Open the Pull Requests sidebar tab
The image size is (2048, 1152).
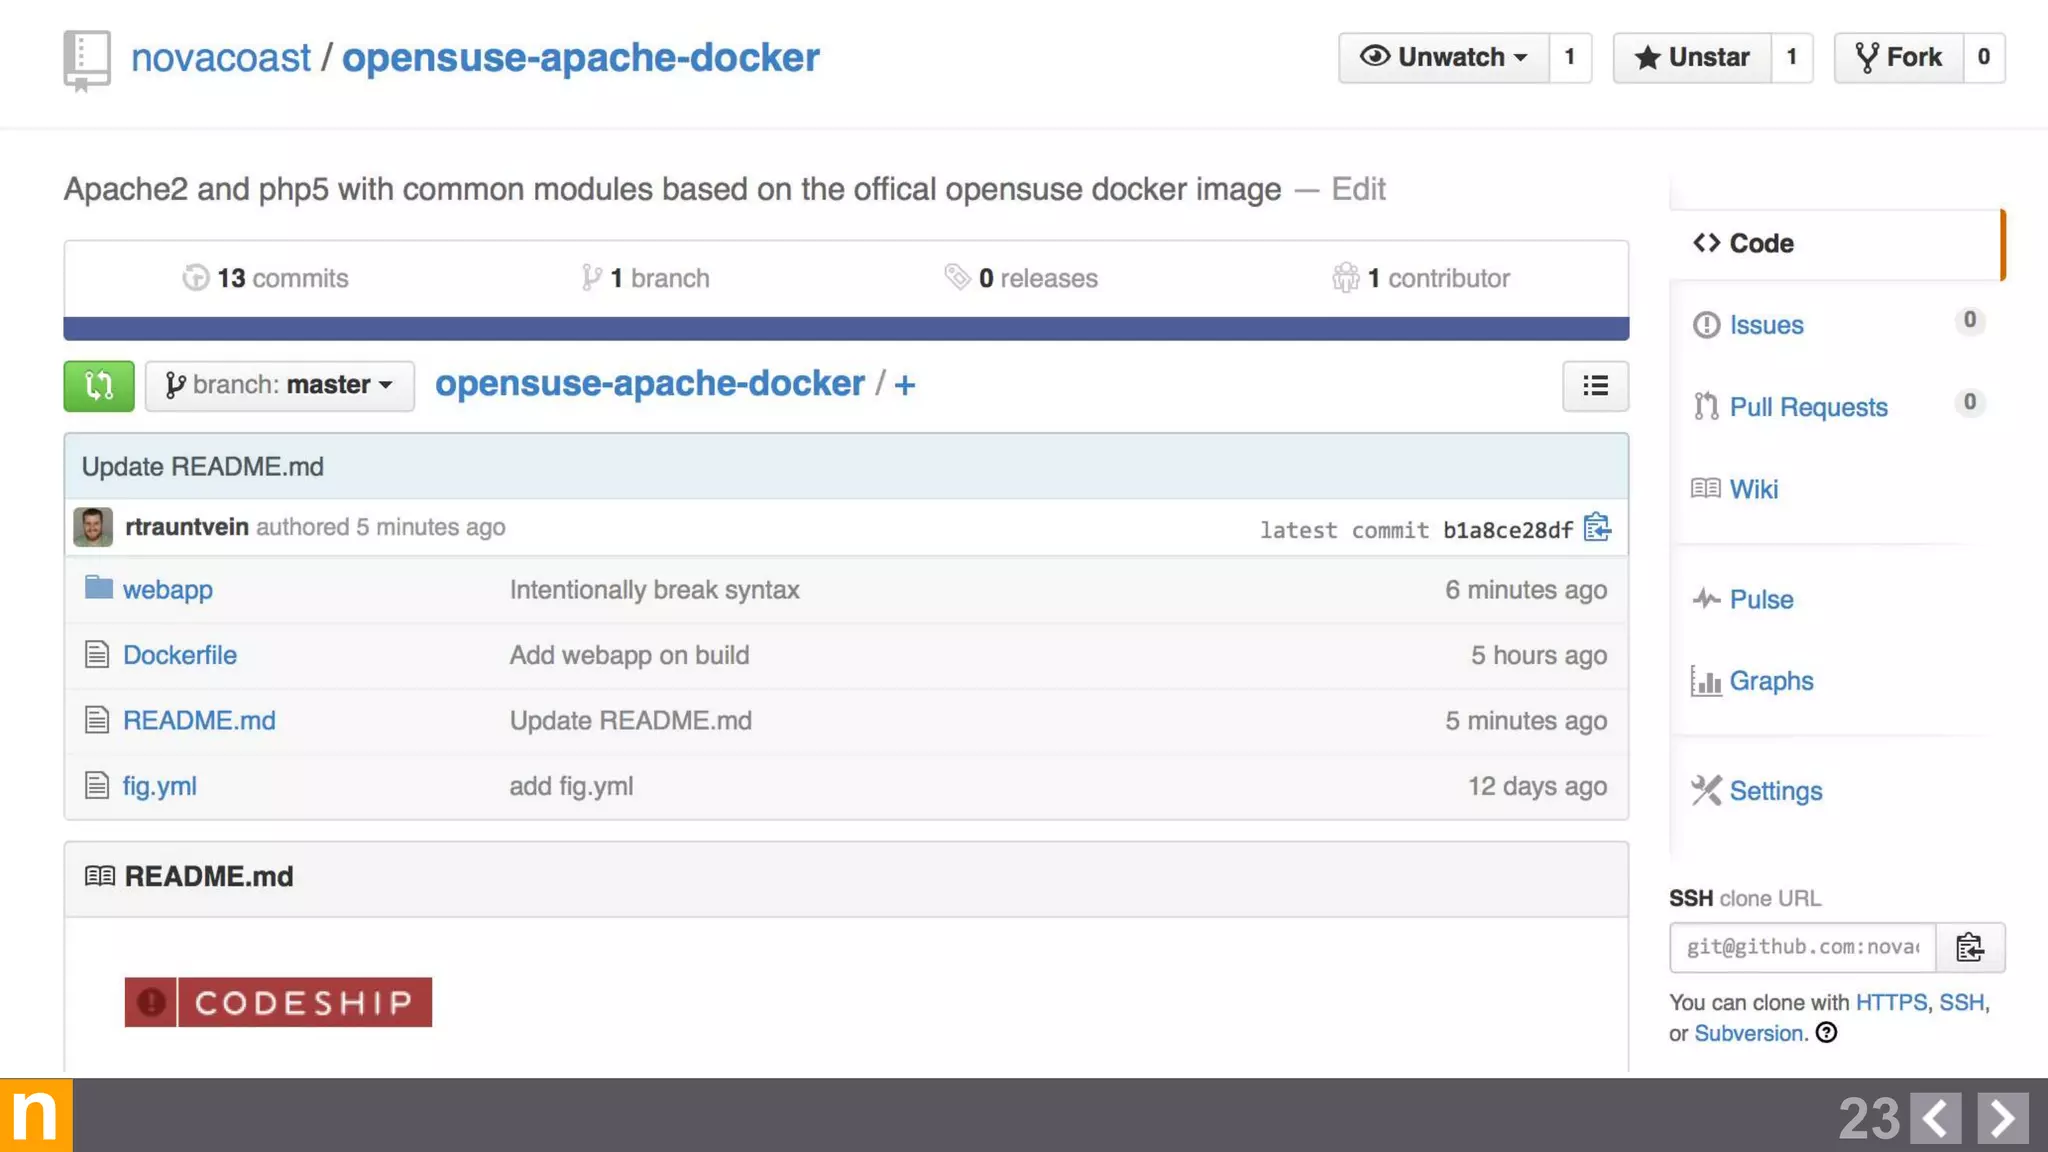click(1808, 407)
